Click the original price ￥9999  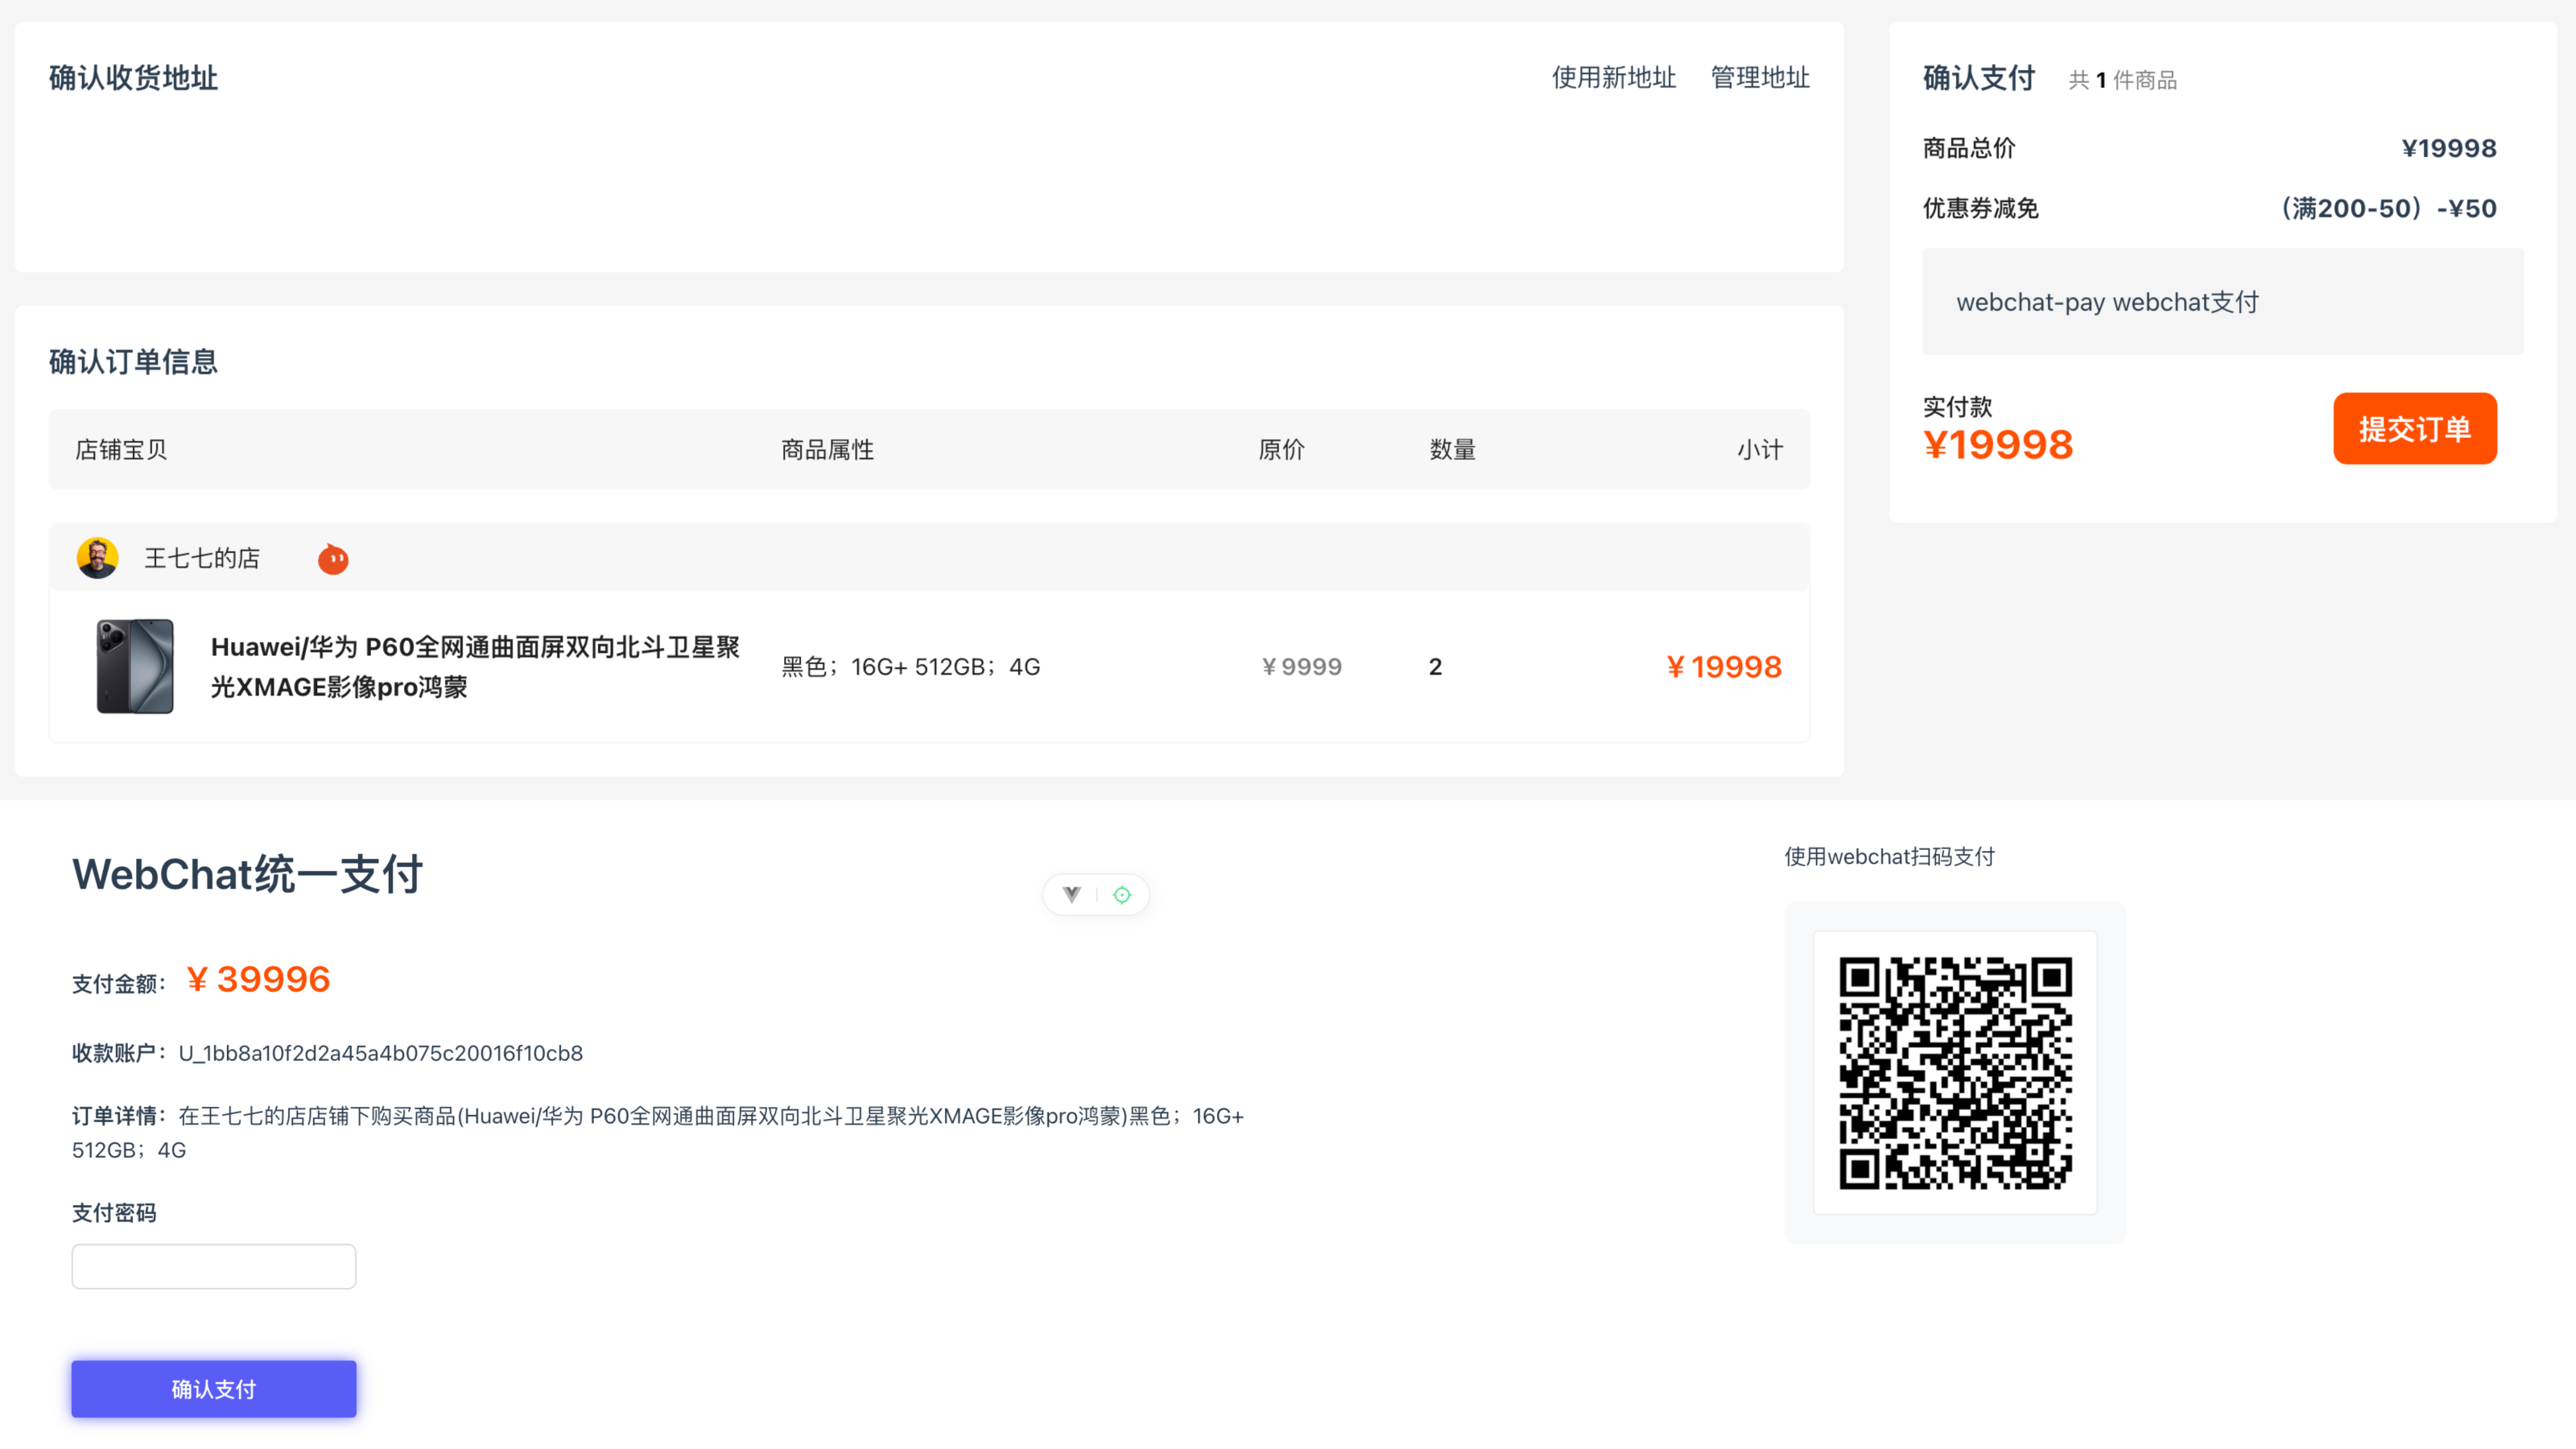pyautogui.click(x=1301, y=667)
